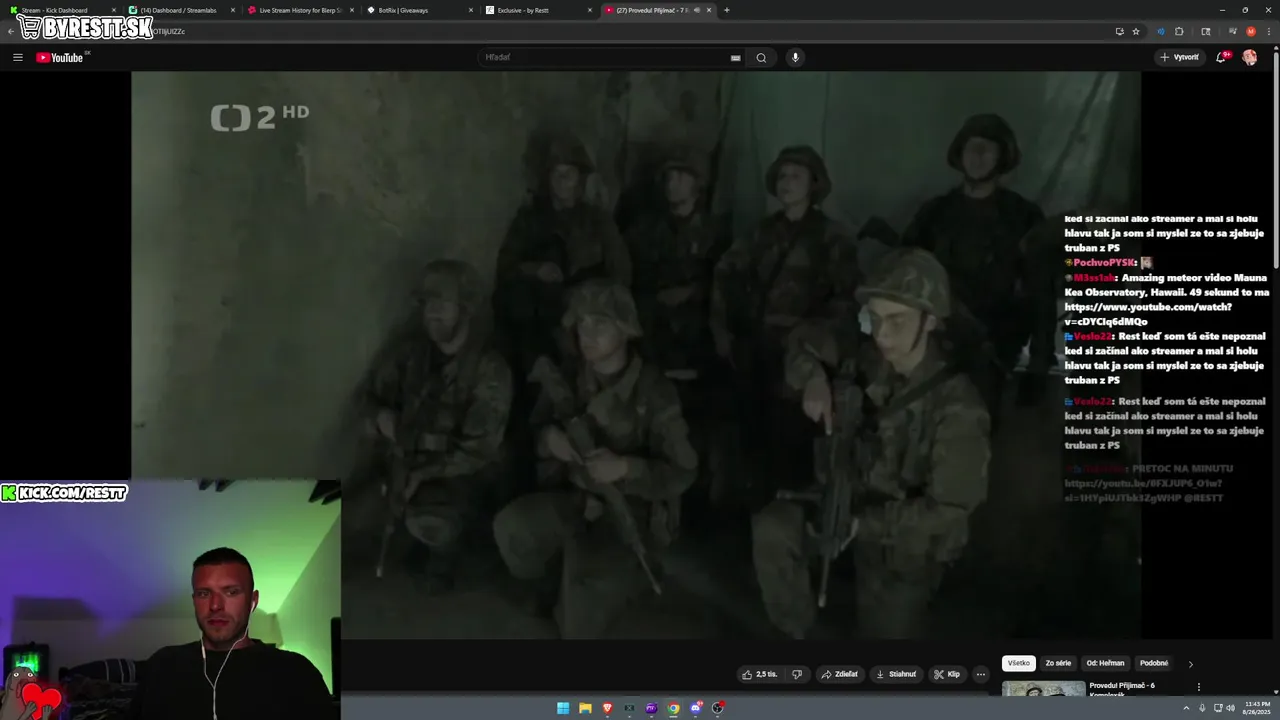
Task: Open the on-screen keyboard icon in search
Action: [x=736, y=58]
